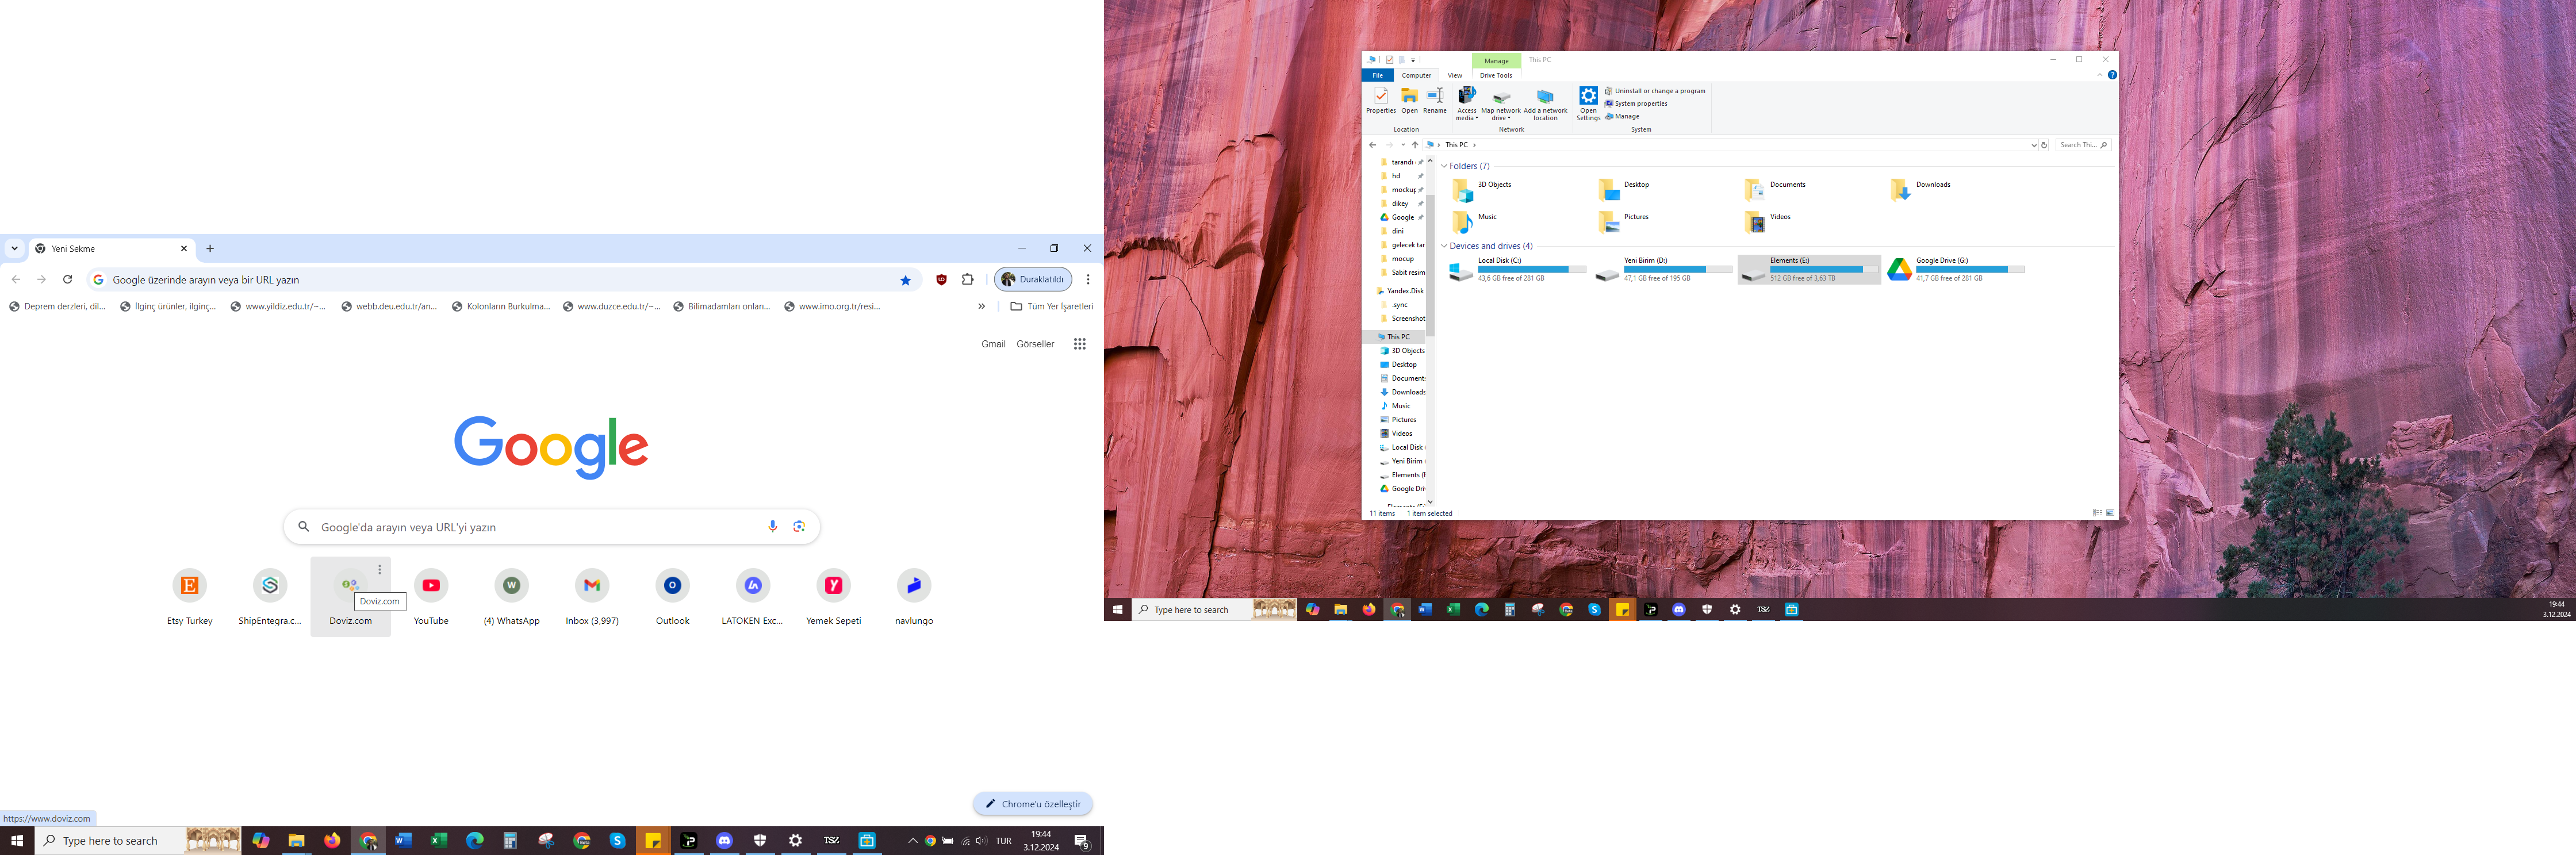
Task: Switch Explorer to details view toggle
Action: coord(2097,513)
